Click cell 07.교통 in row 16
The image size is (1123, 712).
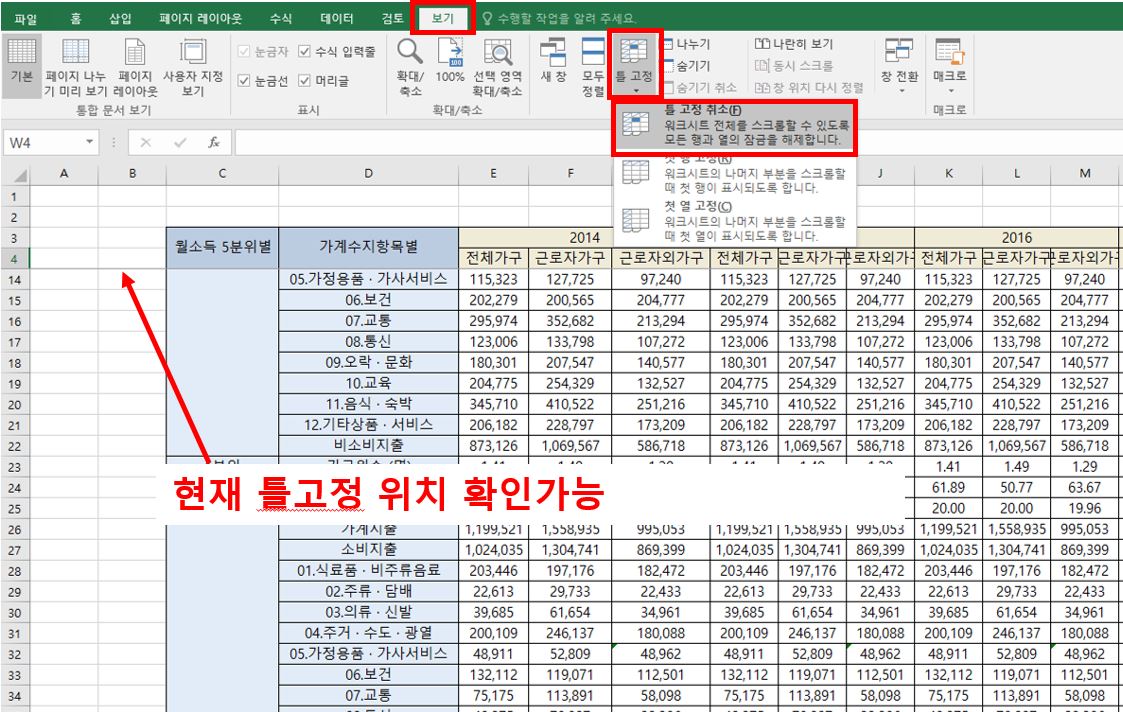[368, 321]
